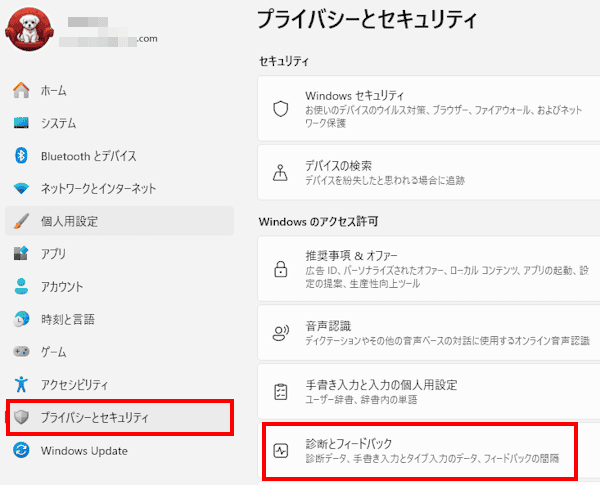Screen dimensions: 600x485
Task: Click the account (アカウント) person icon
Action: click(x=21, y=286)
